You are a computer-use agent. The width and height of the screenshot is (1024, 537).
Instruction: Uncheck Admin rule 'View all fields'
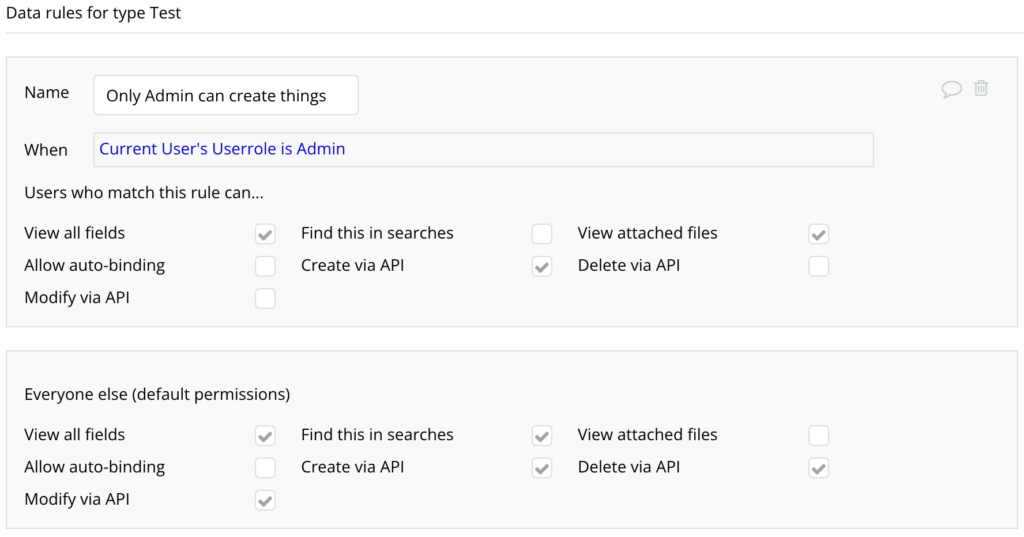pos(265,234)
